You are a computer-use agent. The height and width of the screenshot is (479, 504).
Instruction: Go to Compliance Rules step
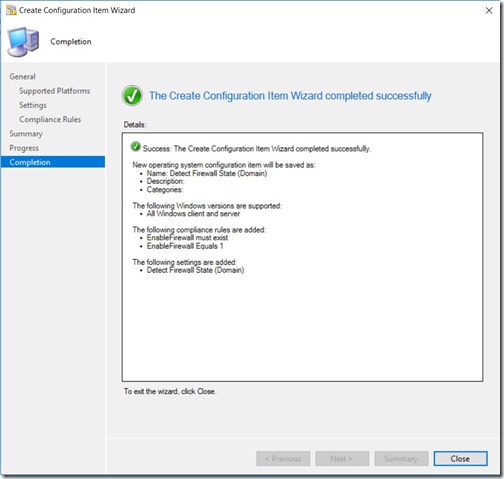point(50,119)
